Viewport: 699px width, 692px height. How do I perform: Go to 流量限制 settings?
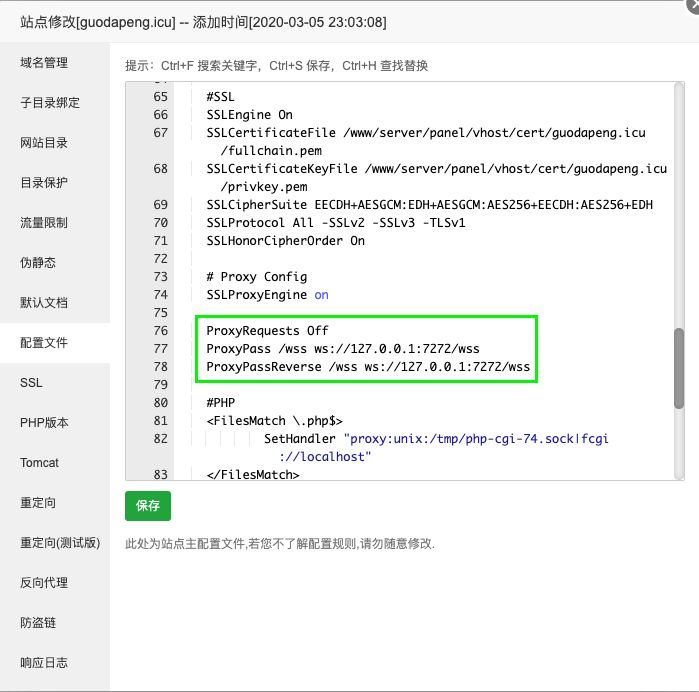pyautogui.click(x=45, y=223)
